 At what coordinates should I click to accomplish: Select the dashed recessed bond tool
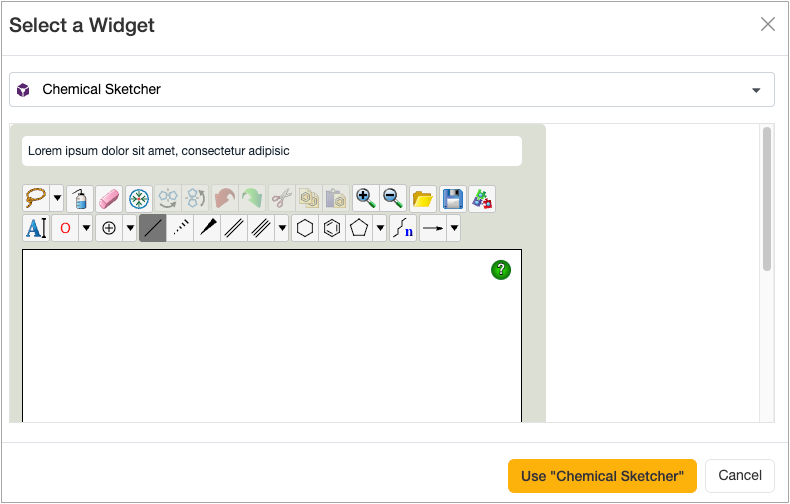point(180,228)
